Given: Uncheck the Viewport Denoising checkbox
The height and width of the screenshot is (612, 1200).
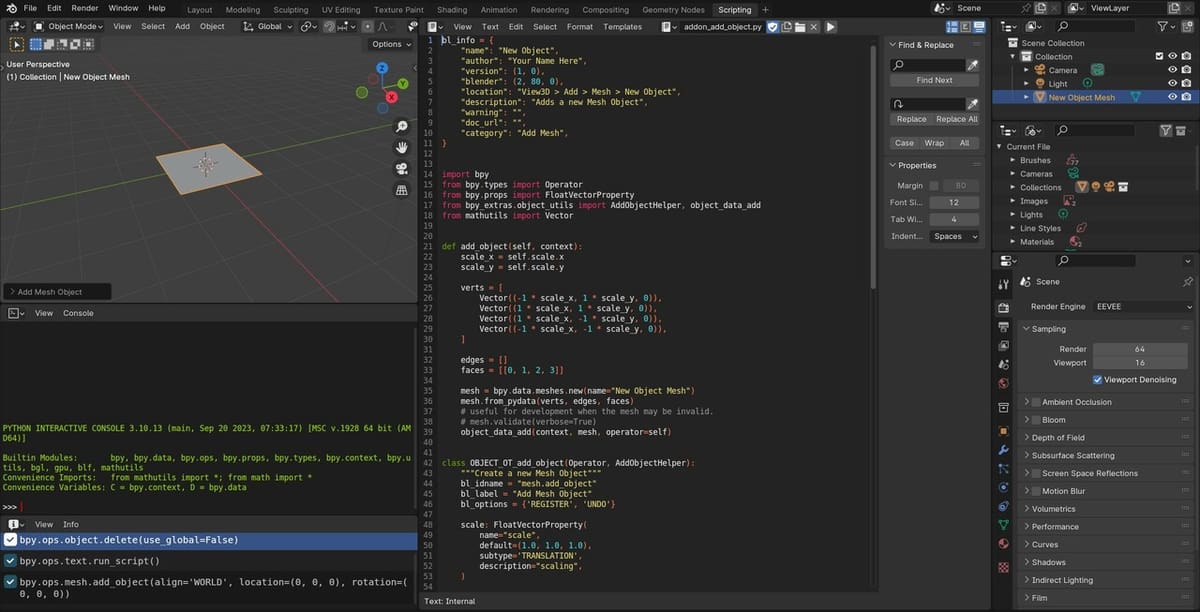Looking at the screenshot, I should tap(1098, 380).
